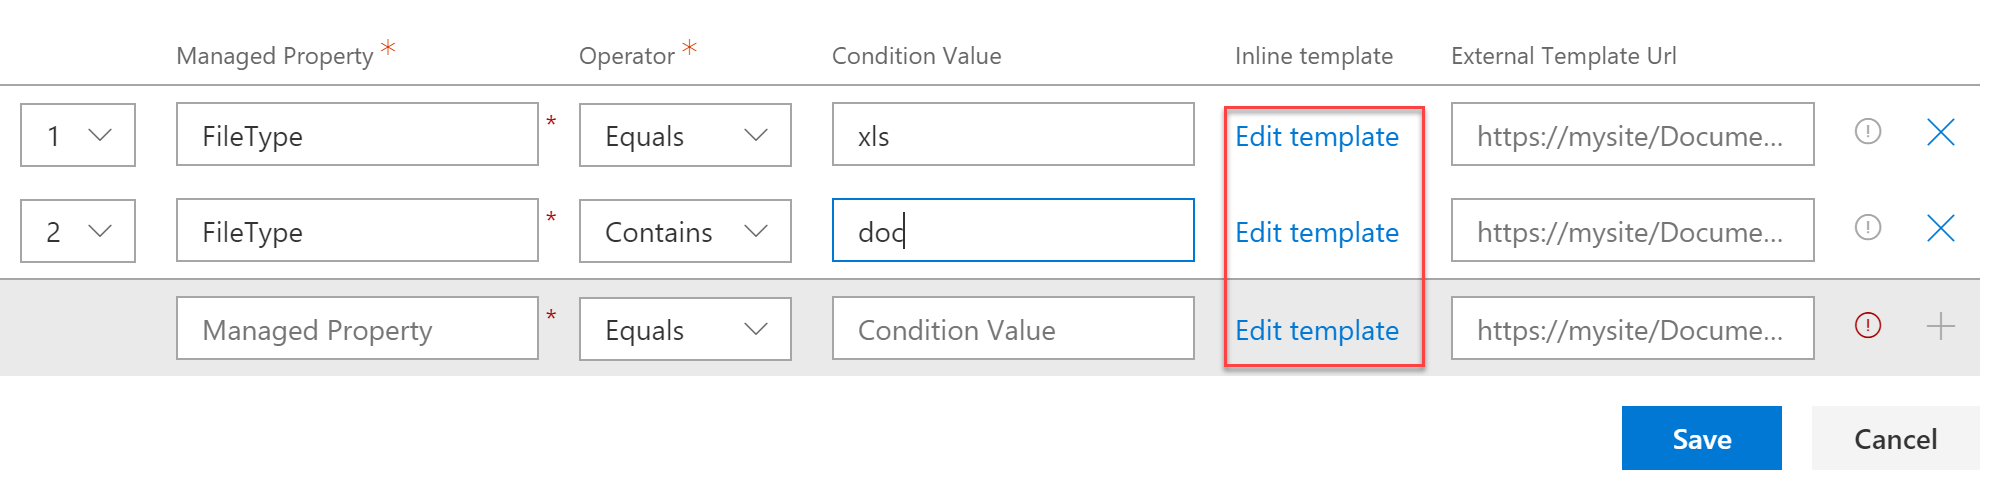Delete row 1 with the X icon

(1941, 132)
